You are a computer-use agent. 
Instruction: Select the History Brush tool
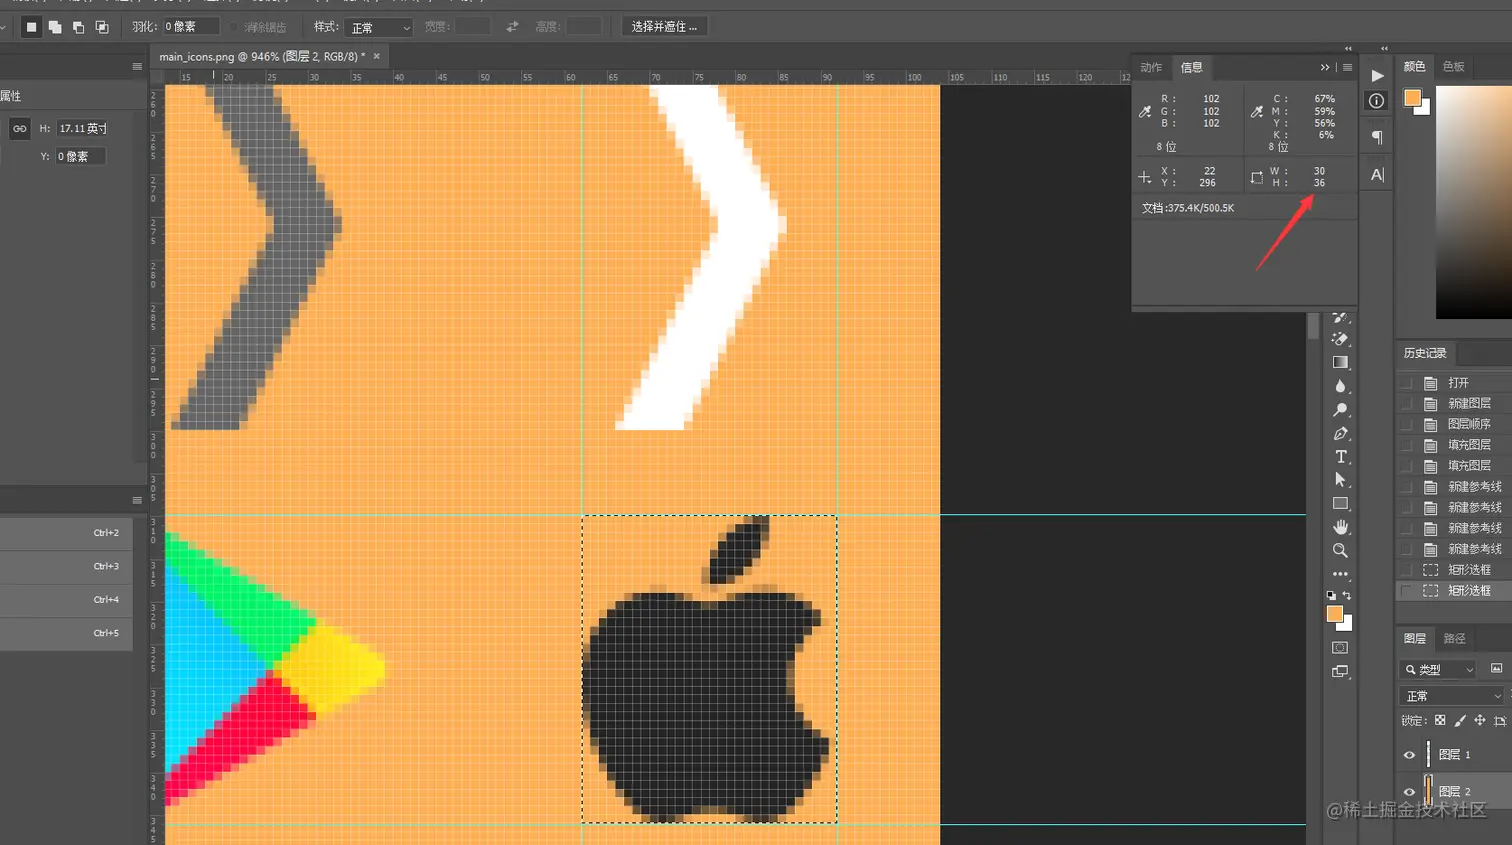1340,317
